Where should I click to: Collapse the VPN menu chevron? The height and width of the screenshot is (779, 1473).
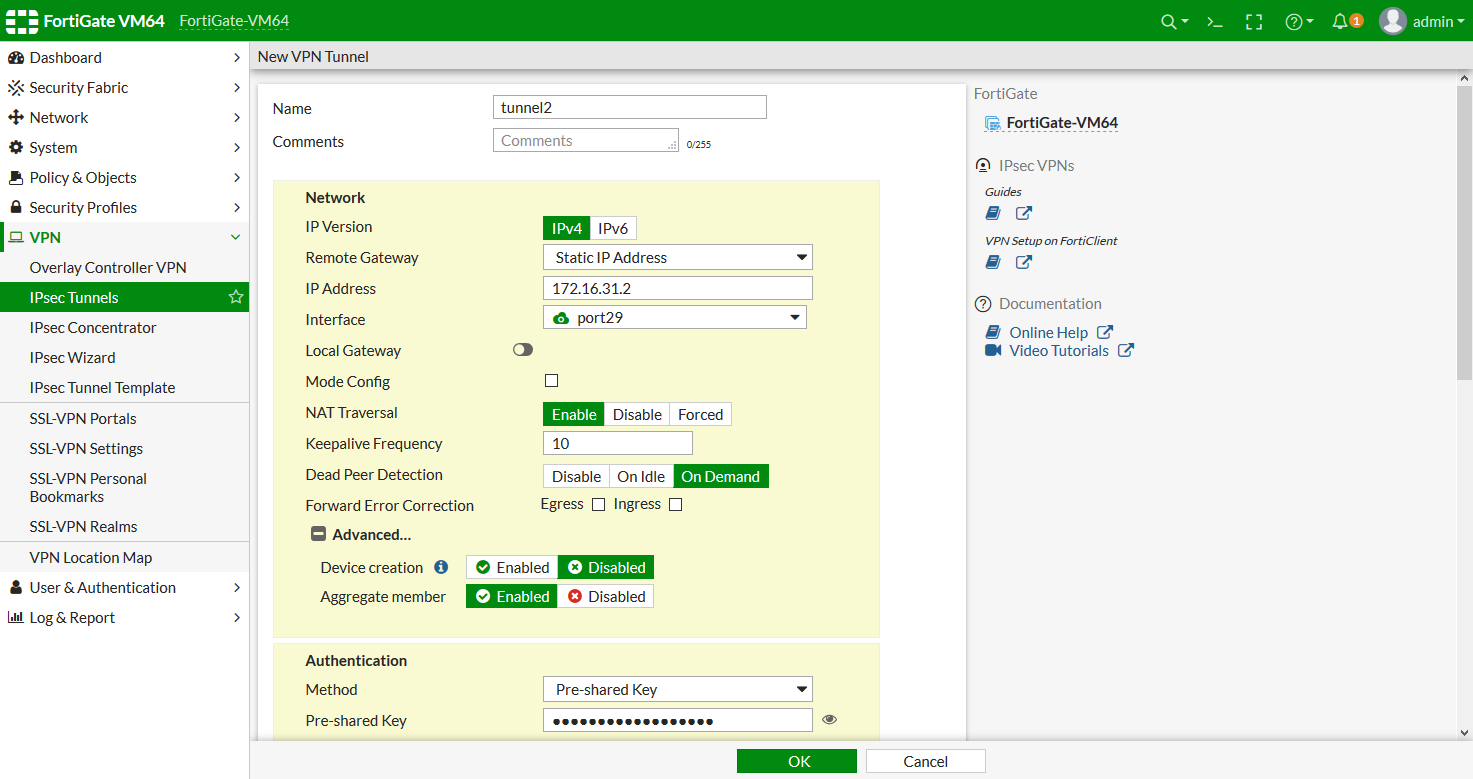click(x=236, y=238)
